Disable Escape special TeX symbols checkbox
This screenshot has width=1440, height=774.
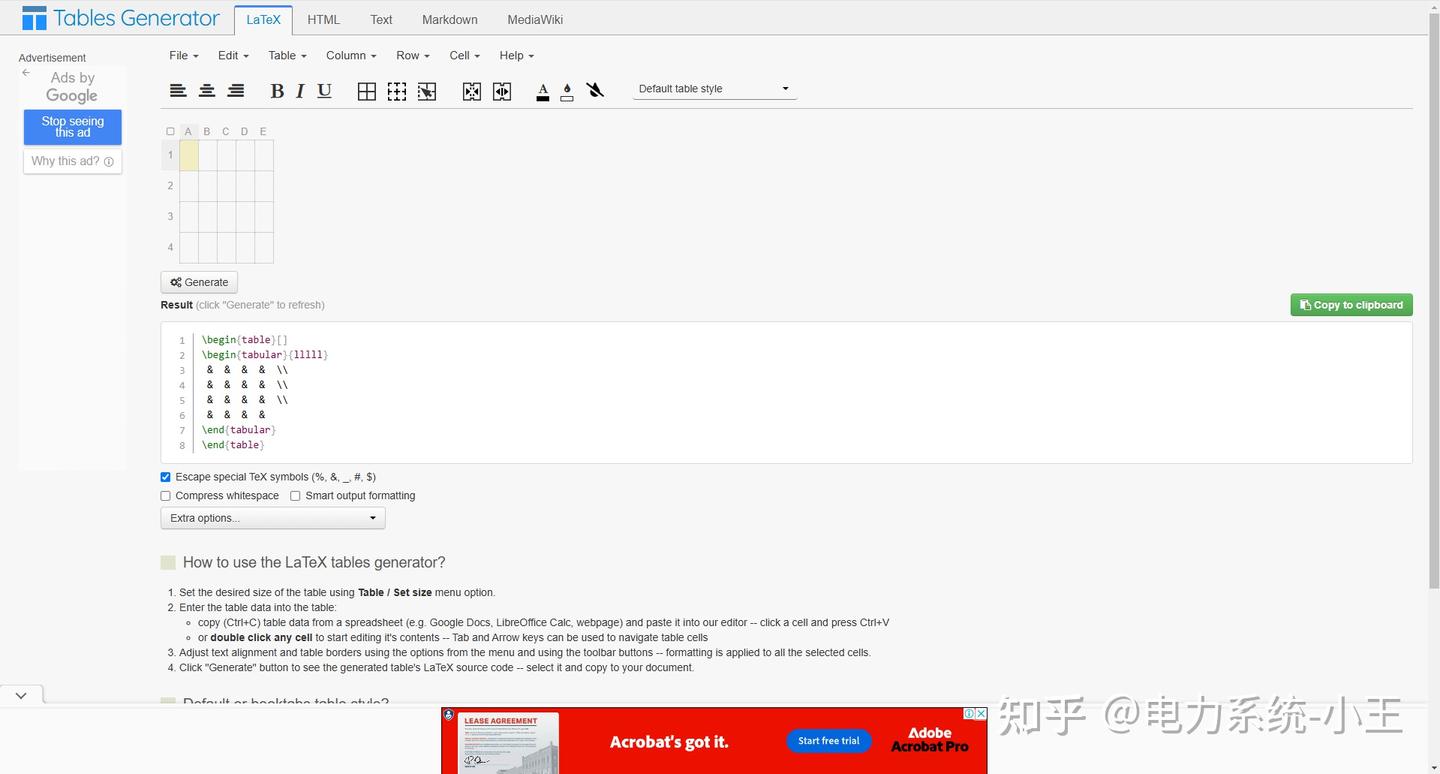165,477
